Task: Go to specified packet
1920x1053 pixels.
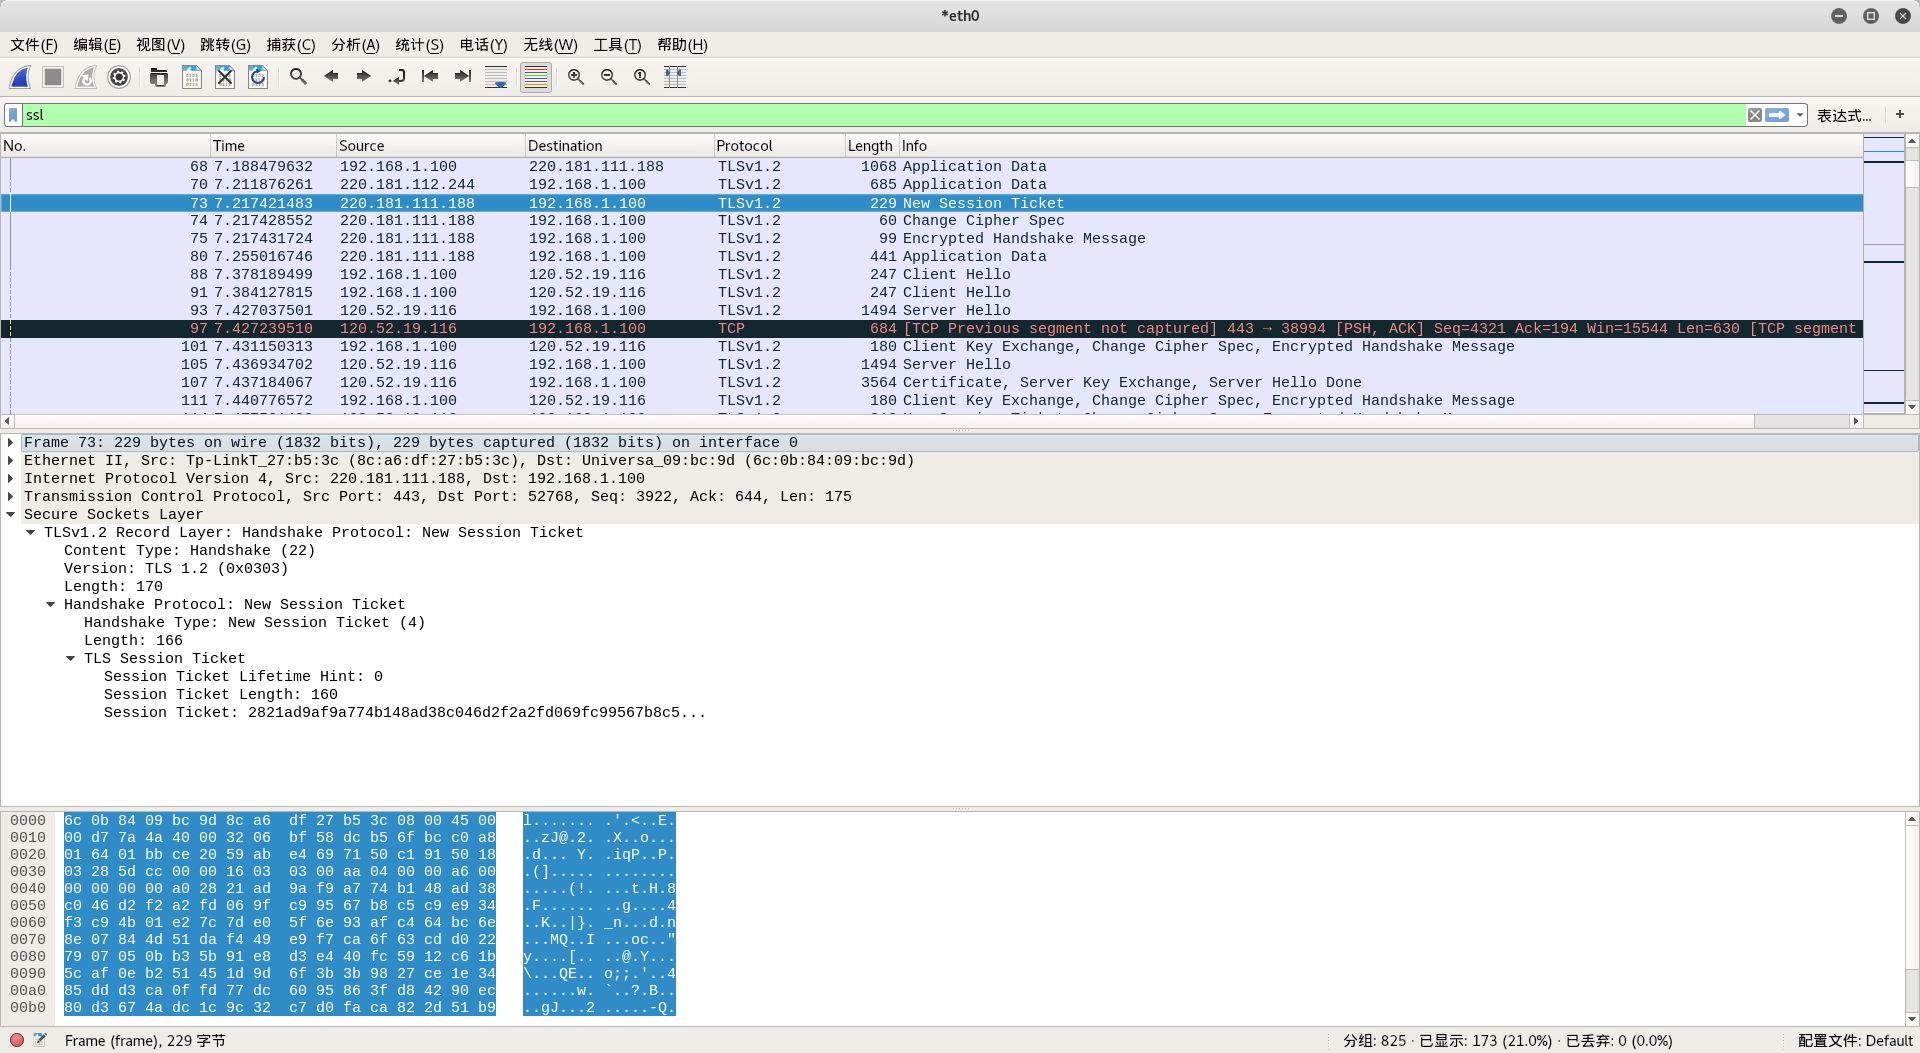Action: (x=397, y=77)
